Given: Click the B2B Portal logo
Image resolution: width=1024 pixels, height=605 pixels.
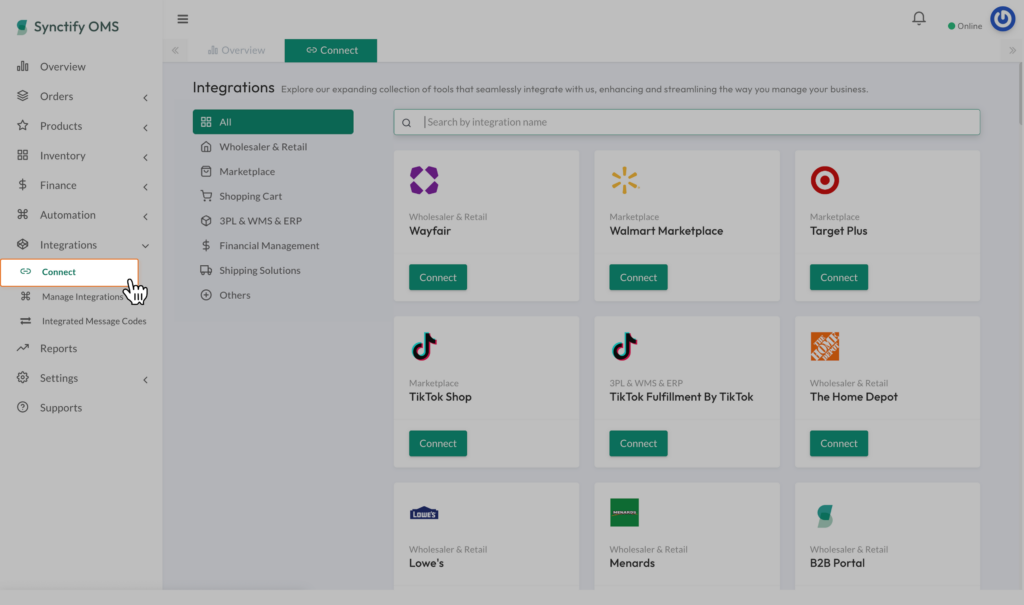Looking at the screenshot, I should (x=825, y=515).
